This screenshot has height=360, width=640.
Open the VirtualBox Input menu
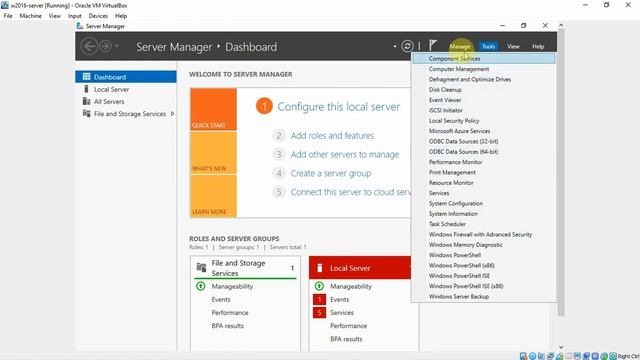point(74,16)
